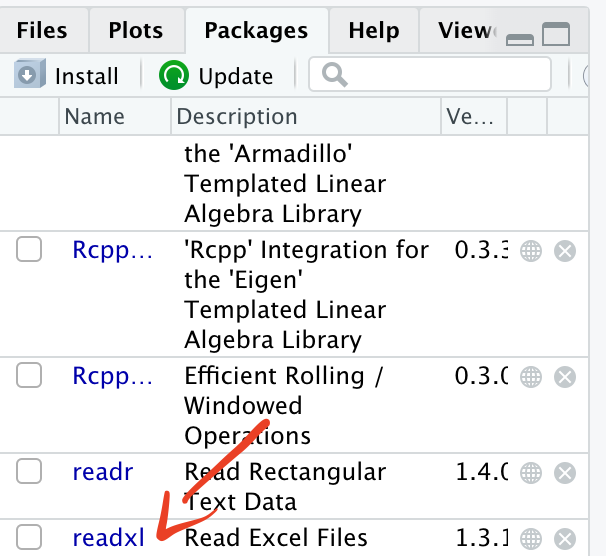The width and height of the screenshot is (606, 556).
Task: Open globe link for RcppRoll row
Action: click(531, 377)
